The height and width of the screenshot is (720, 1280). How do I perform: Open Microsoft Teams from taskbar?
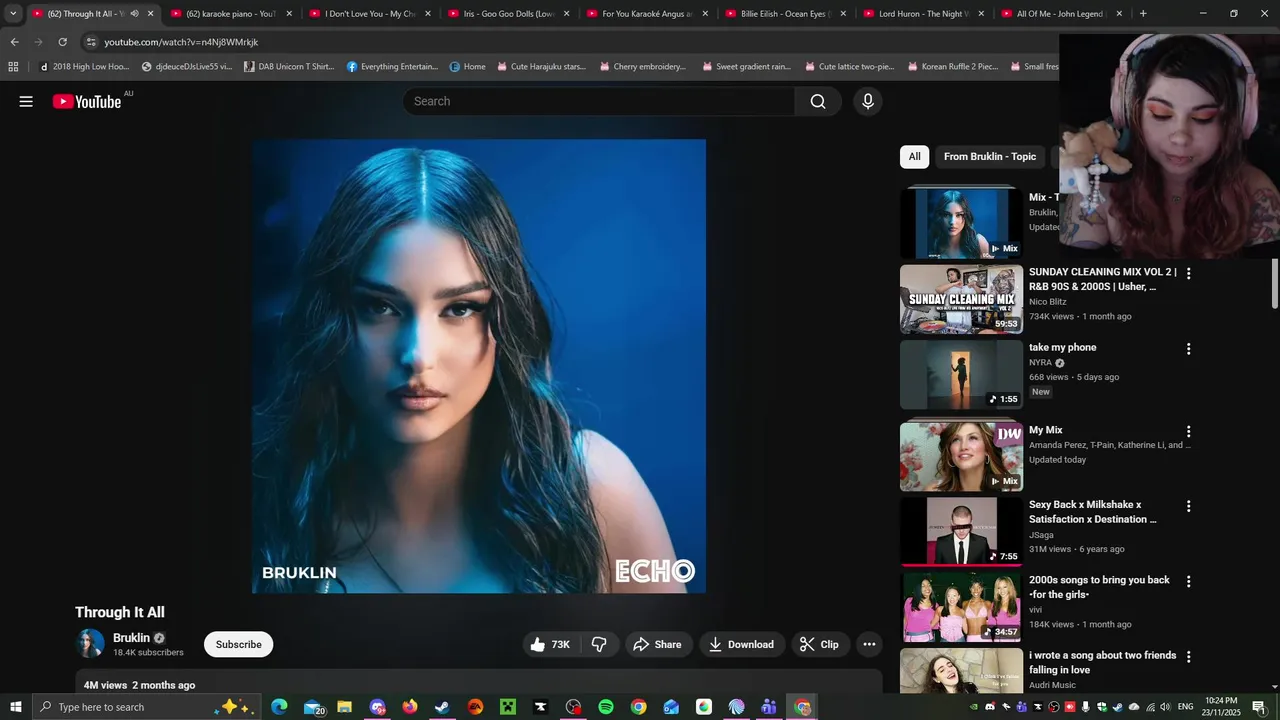click(769, 707)
